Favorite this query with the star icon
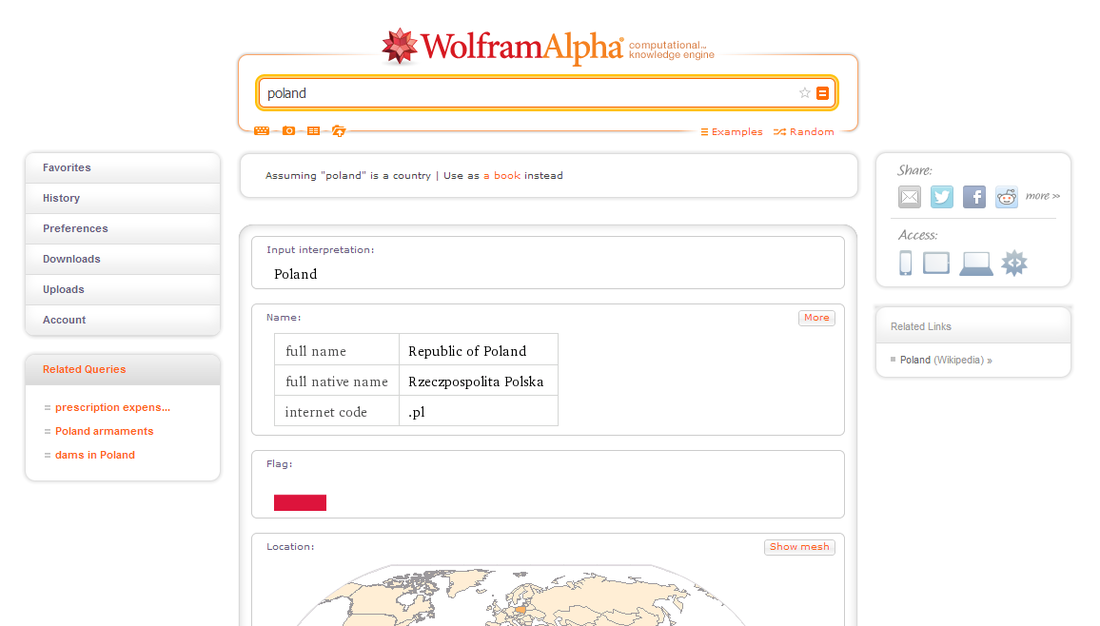 [805, 93]
